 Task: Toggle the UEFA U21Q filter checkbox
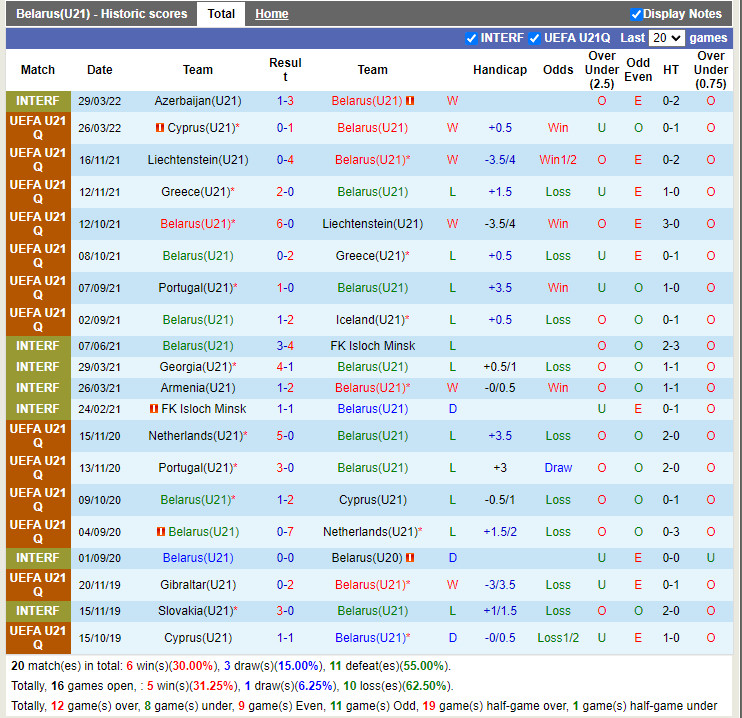click(x=534, y=38)
